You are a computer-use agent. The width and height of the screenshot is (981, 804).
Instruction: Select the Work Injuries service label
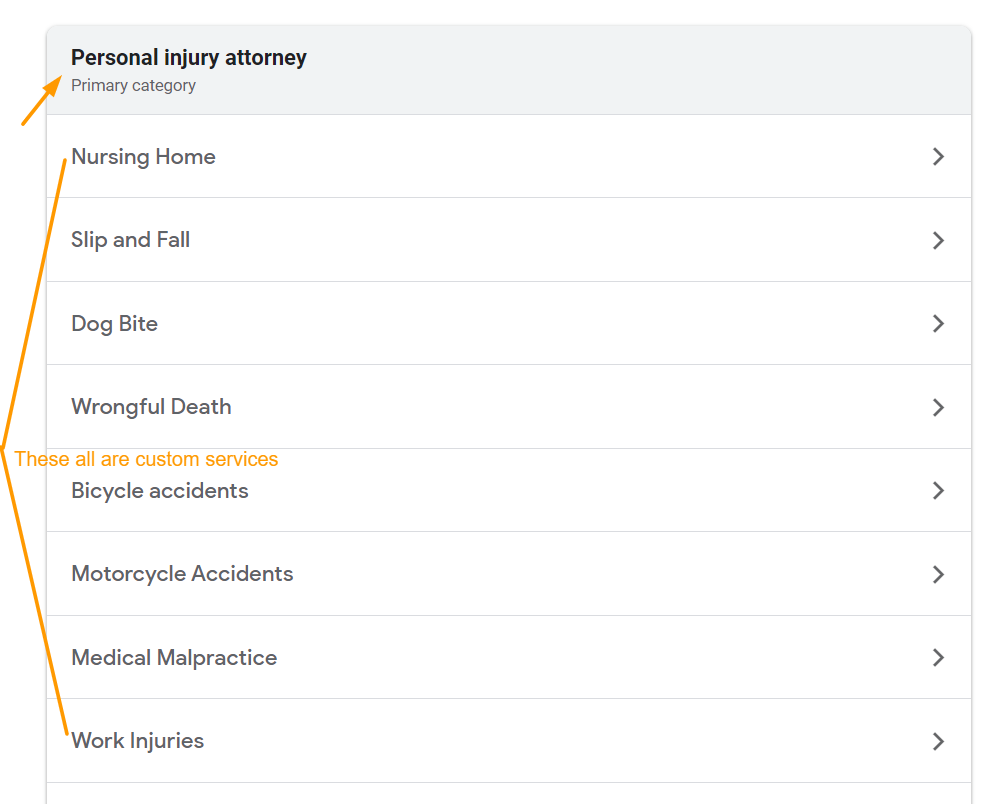(137, 741)
